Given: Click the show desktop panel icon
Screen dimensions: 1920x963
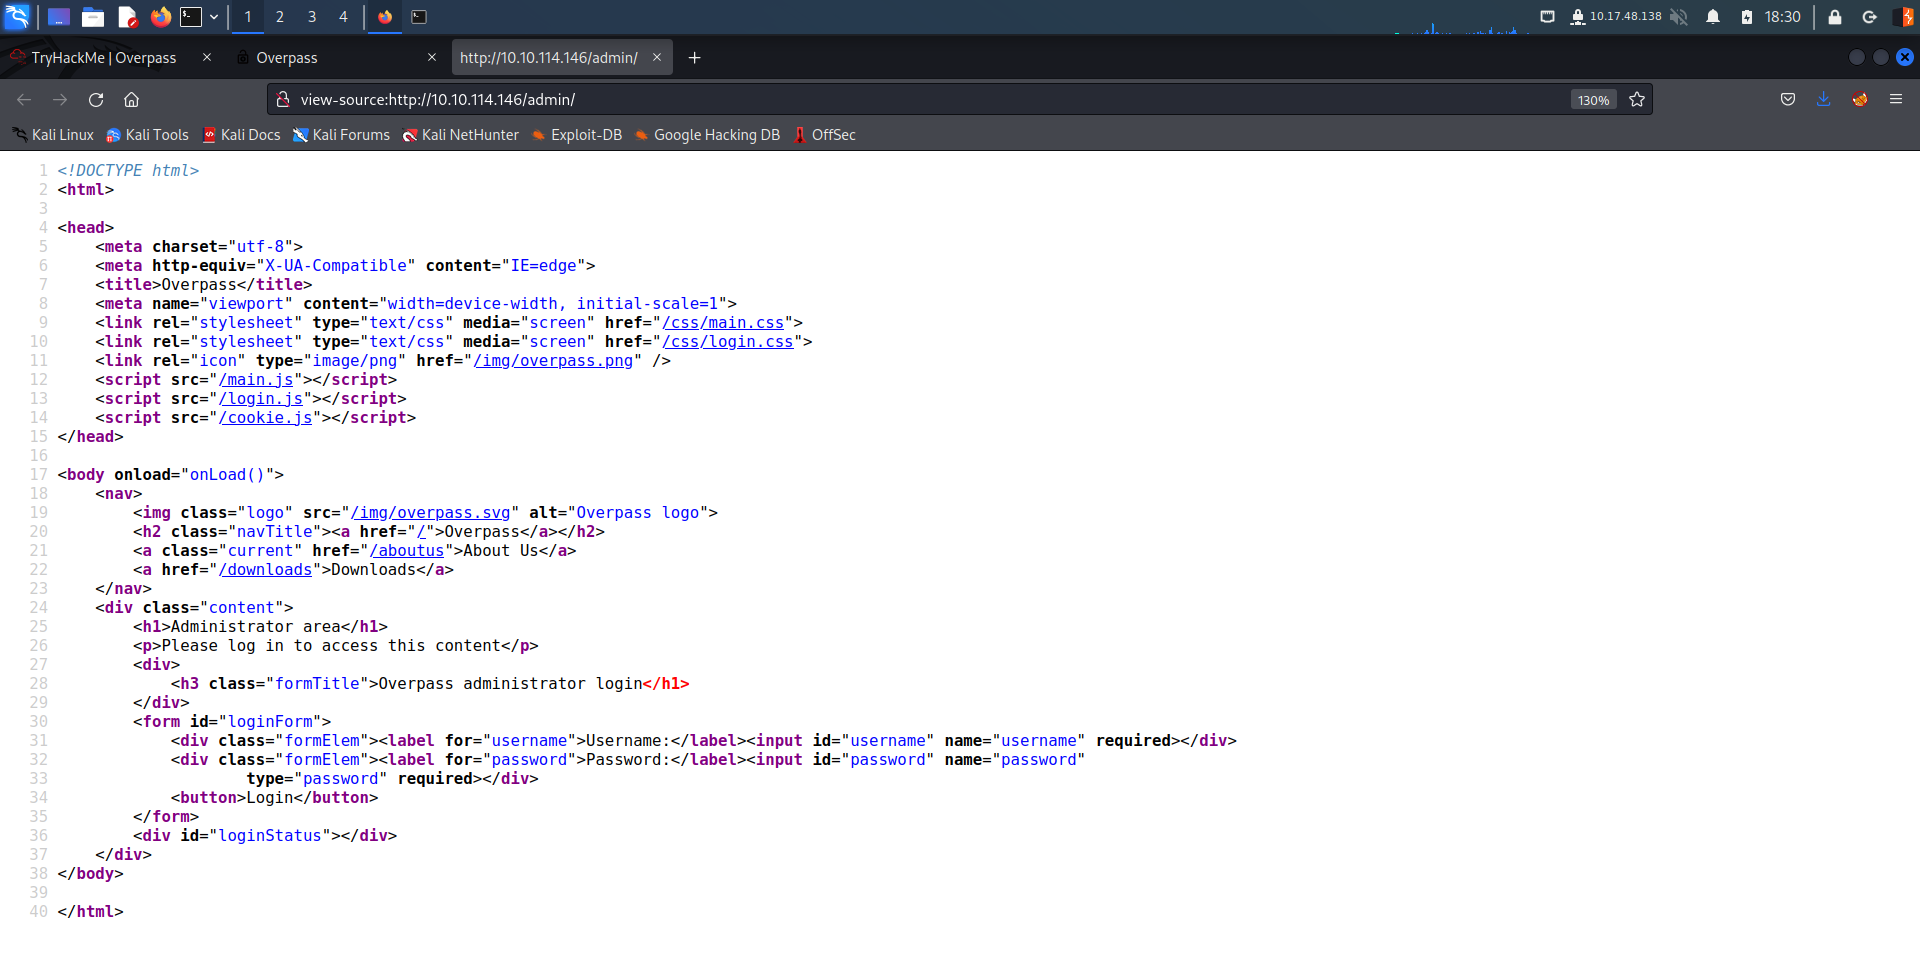Looking at the screenshot, I should click(x=58, y=17).
